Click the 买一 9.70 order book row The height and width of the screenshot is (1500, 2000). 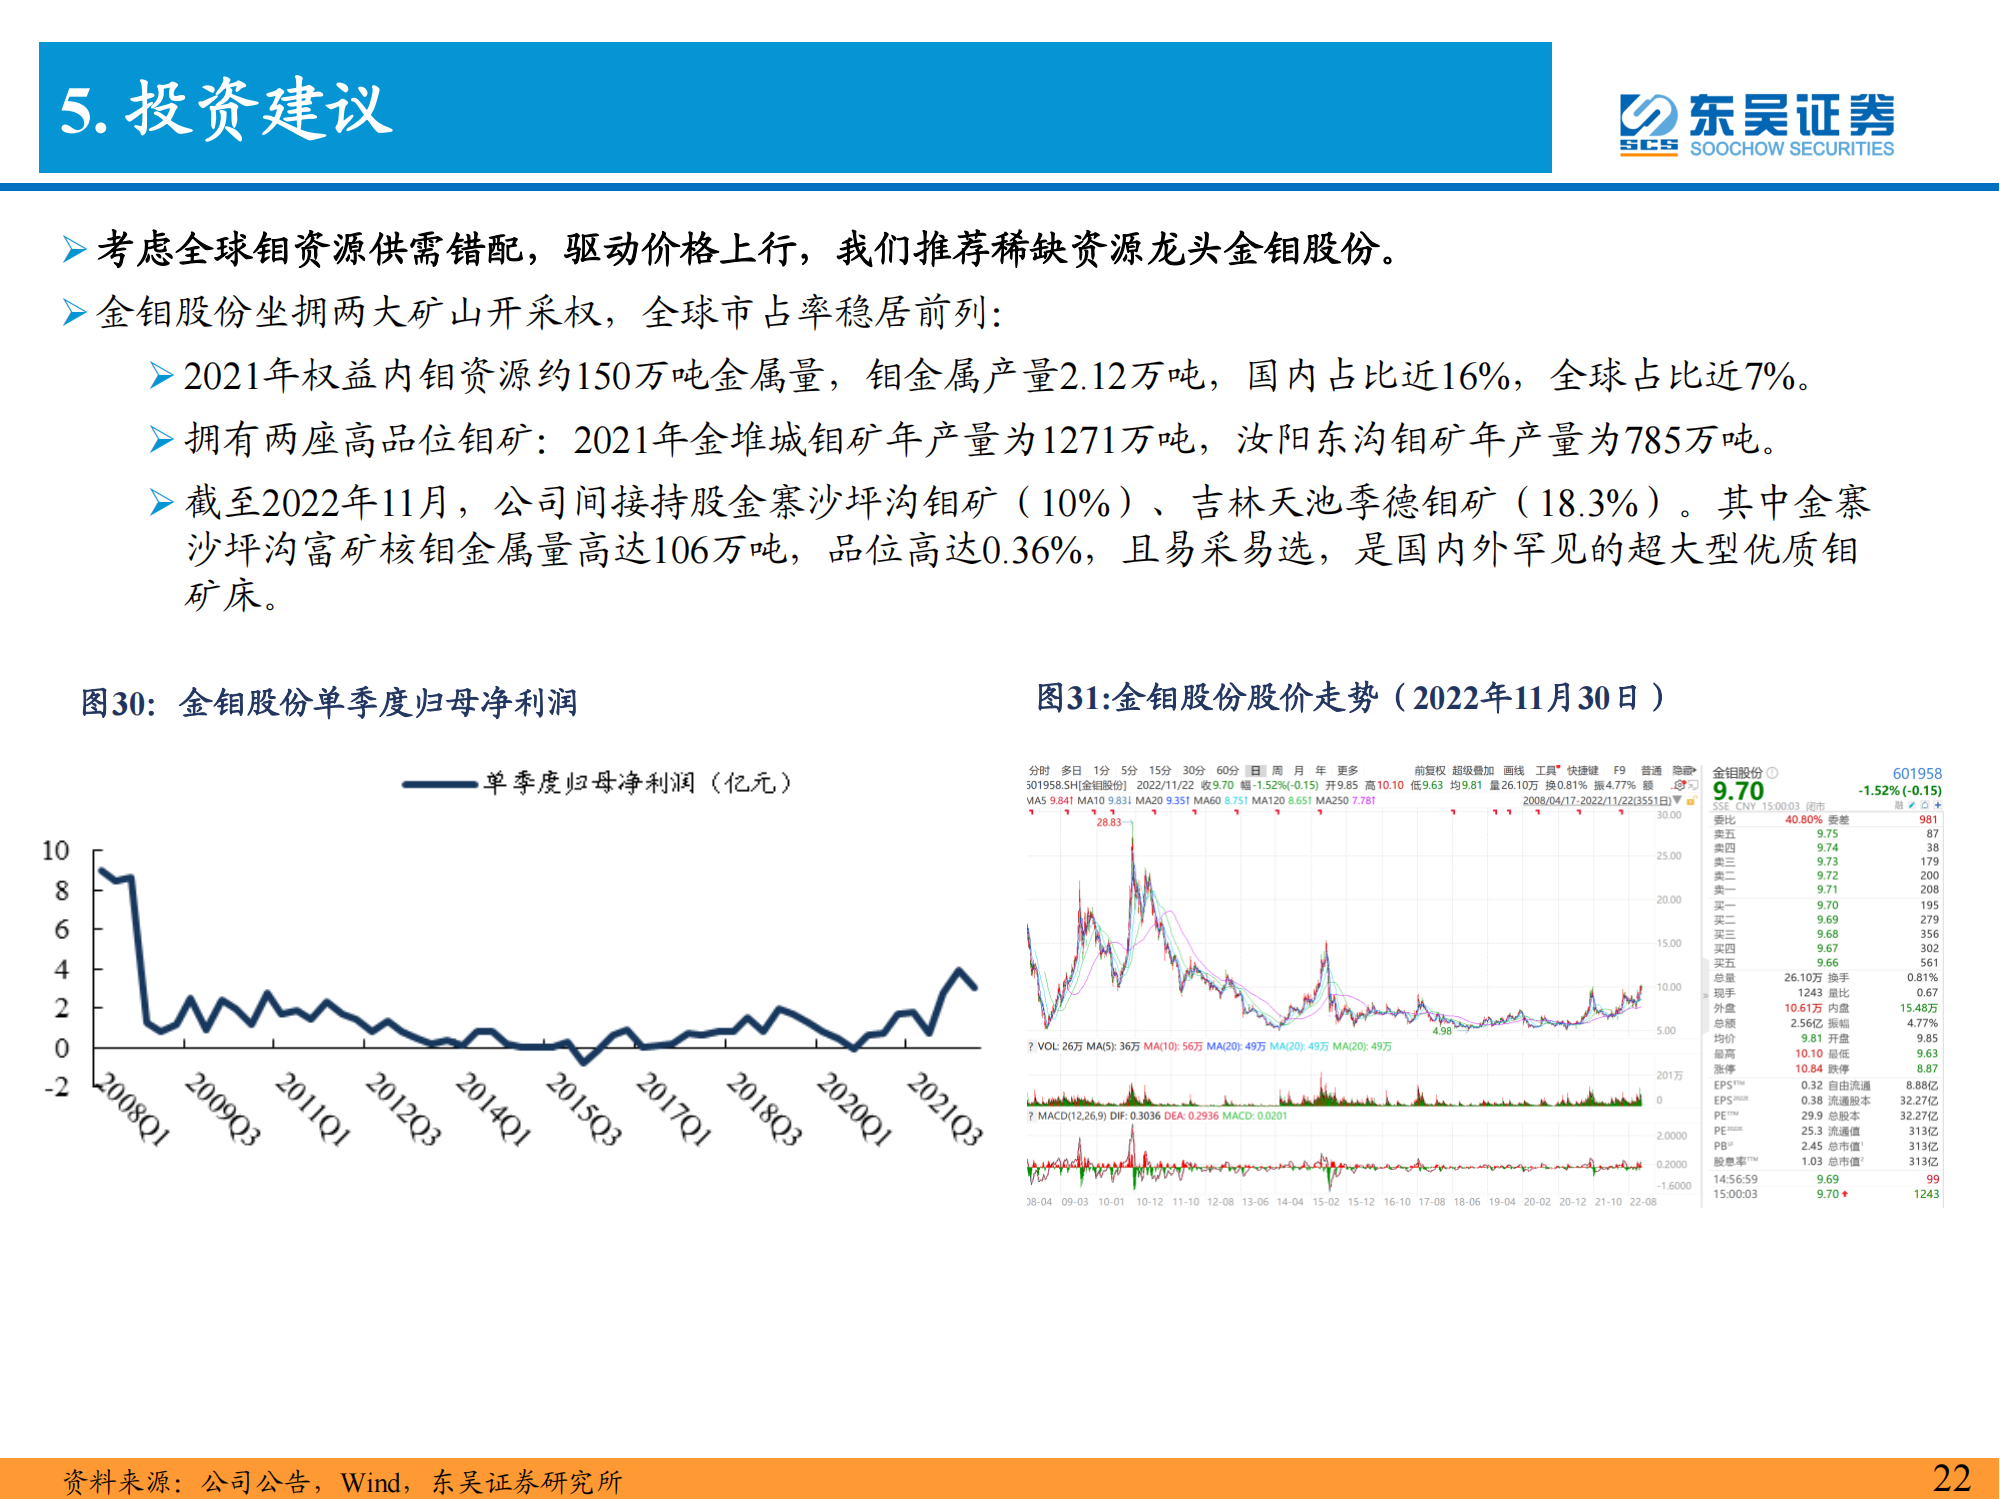pos(1826,905)
